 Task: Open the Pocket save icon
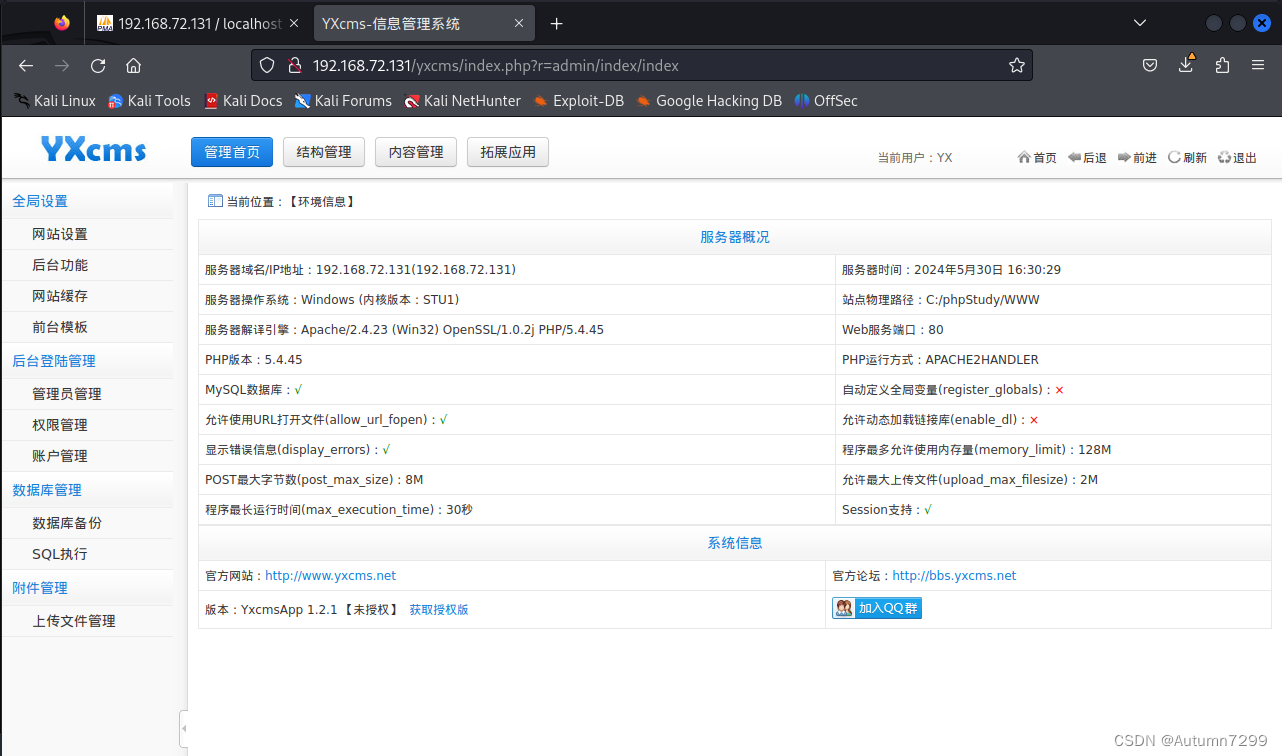1150,66
